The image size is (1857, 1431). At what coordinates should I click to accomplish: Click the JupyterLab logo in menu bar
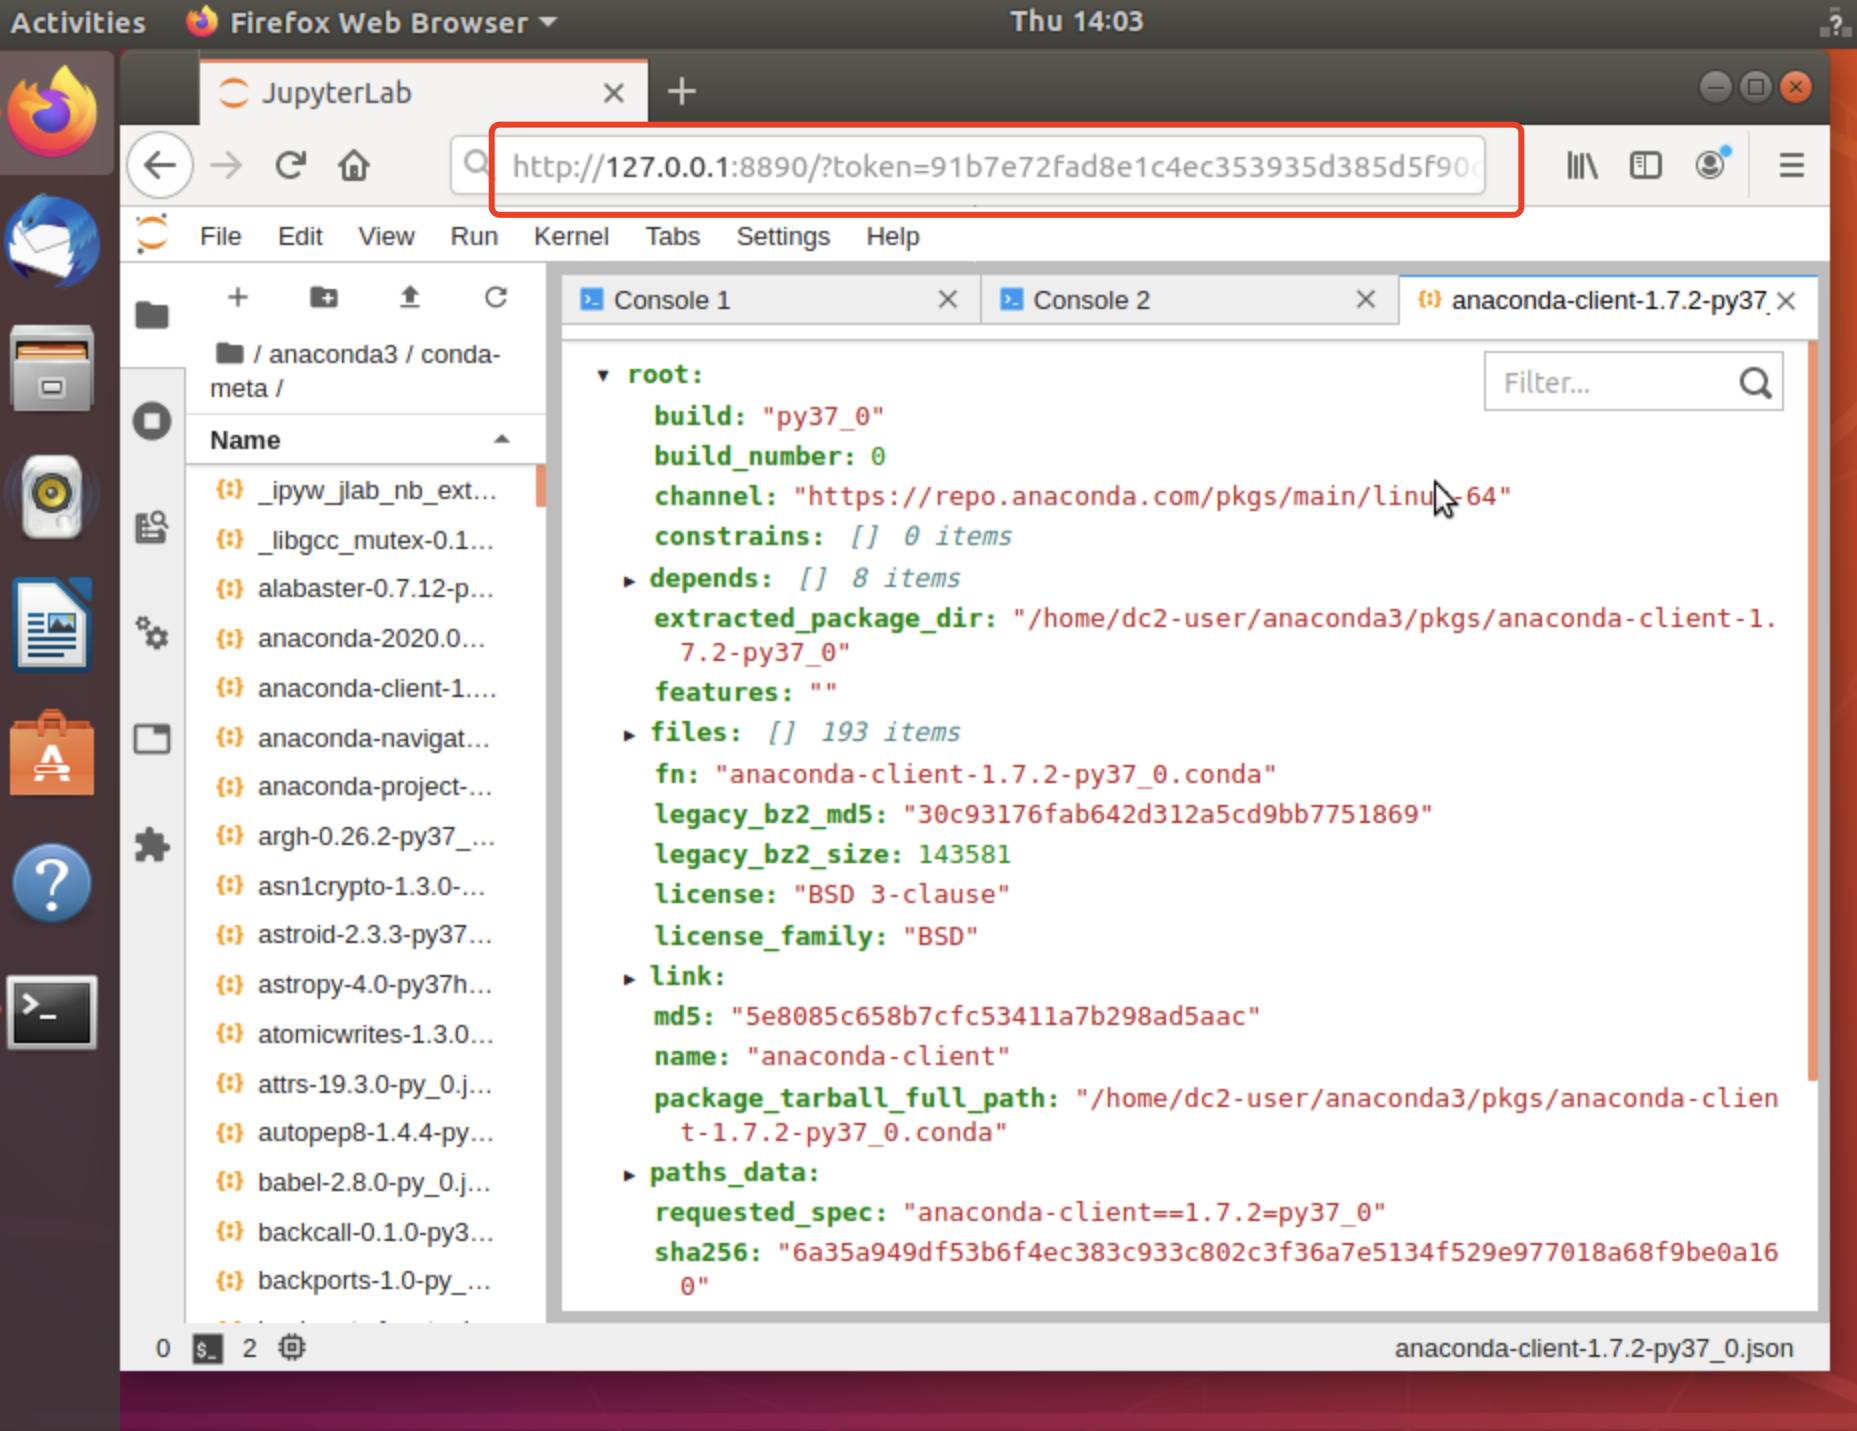pyautogui.click(x=152, y=235)
